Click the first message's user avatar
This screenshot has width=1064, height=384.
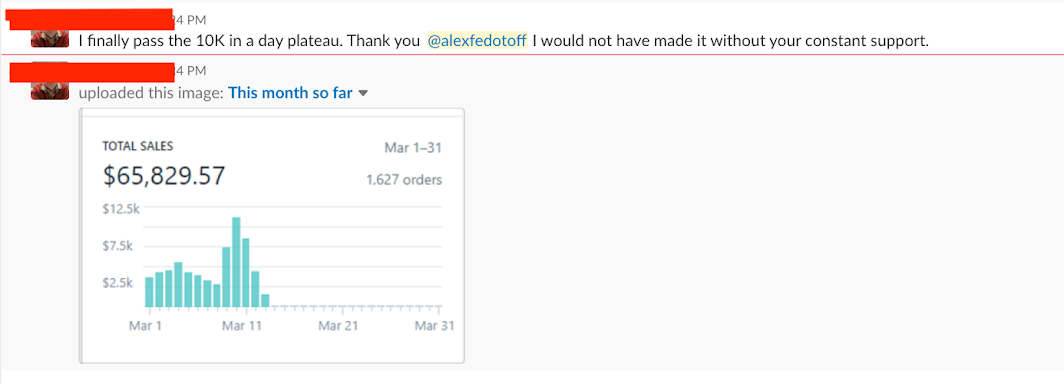50,39
